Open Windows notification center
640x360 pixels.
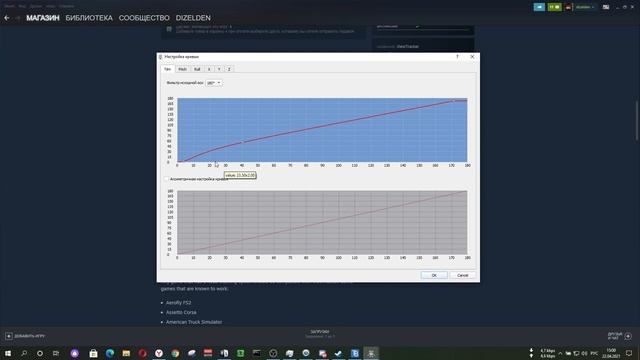pos(629,353)
